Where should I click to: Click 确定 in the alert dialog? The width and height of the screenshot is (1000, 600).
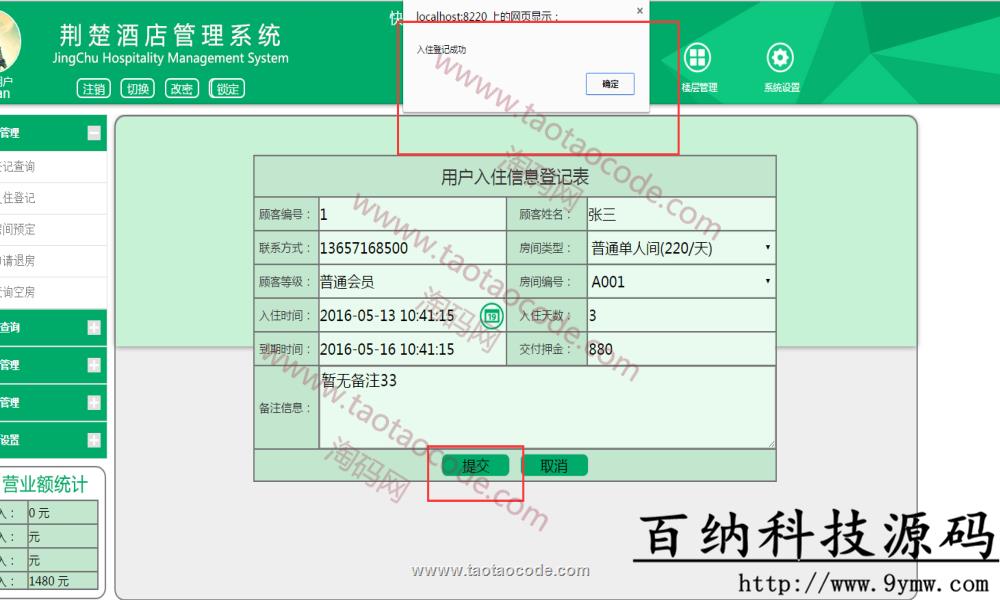coord(610,84)
